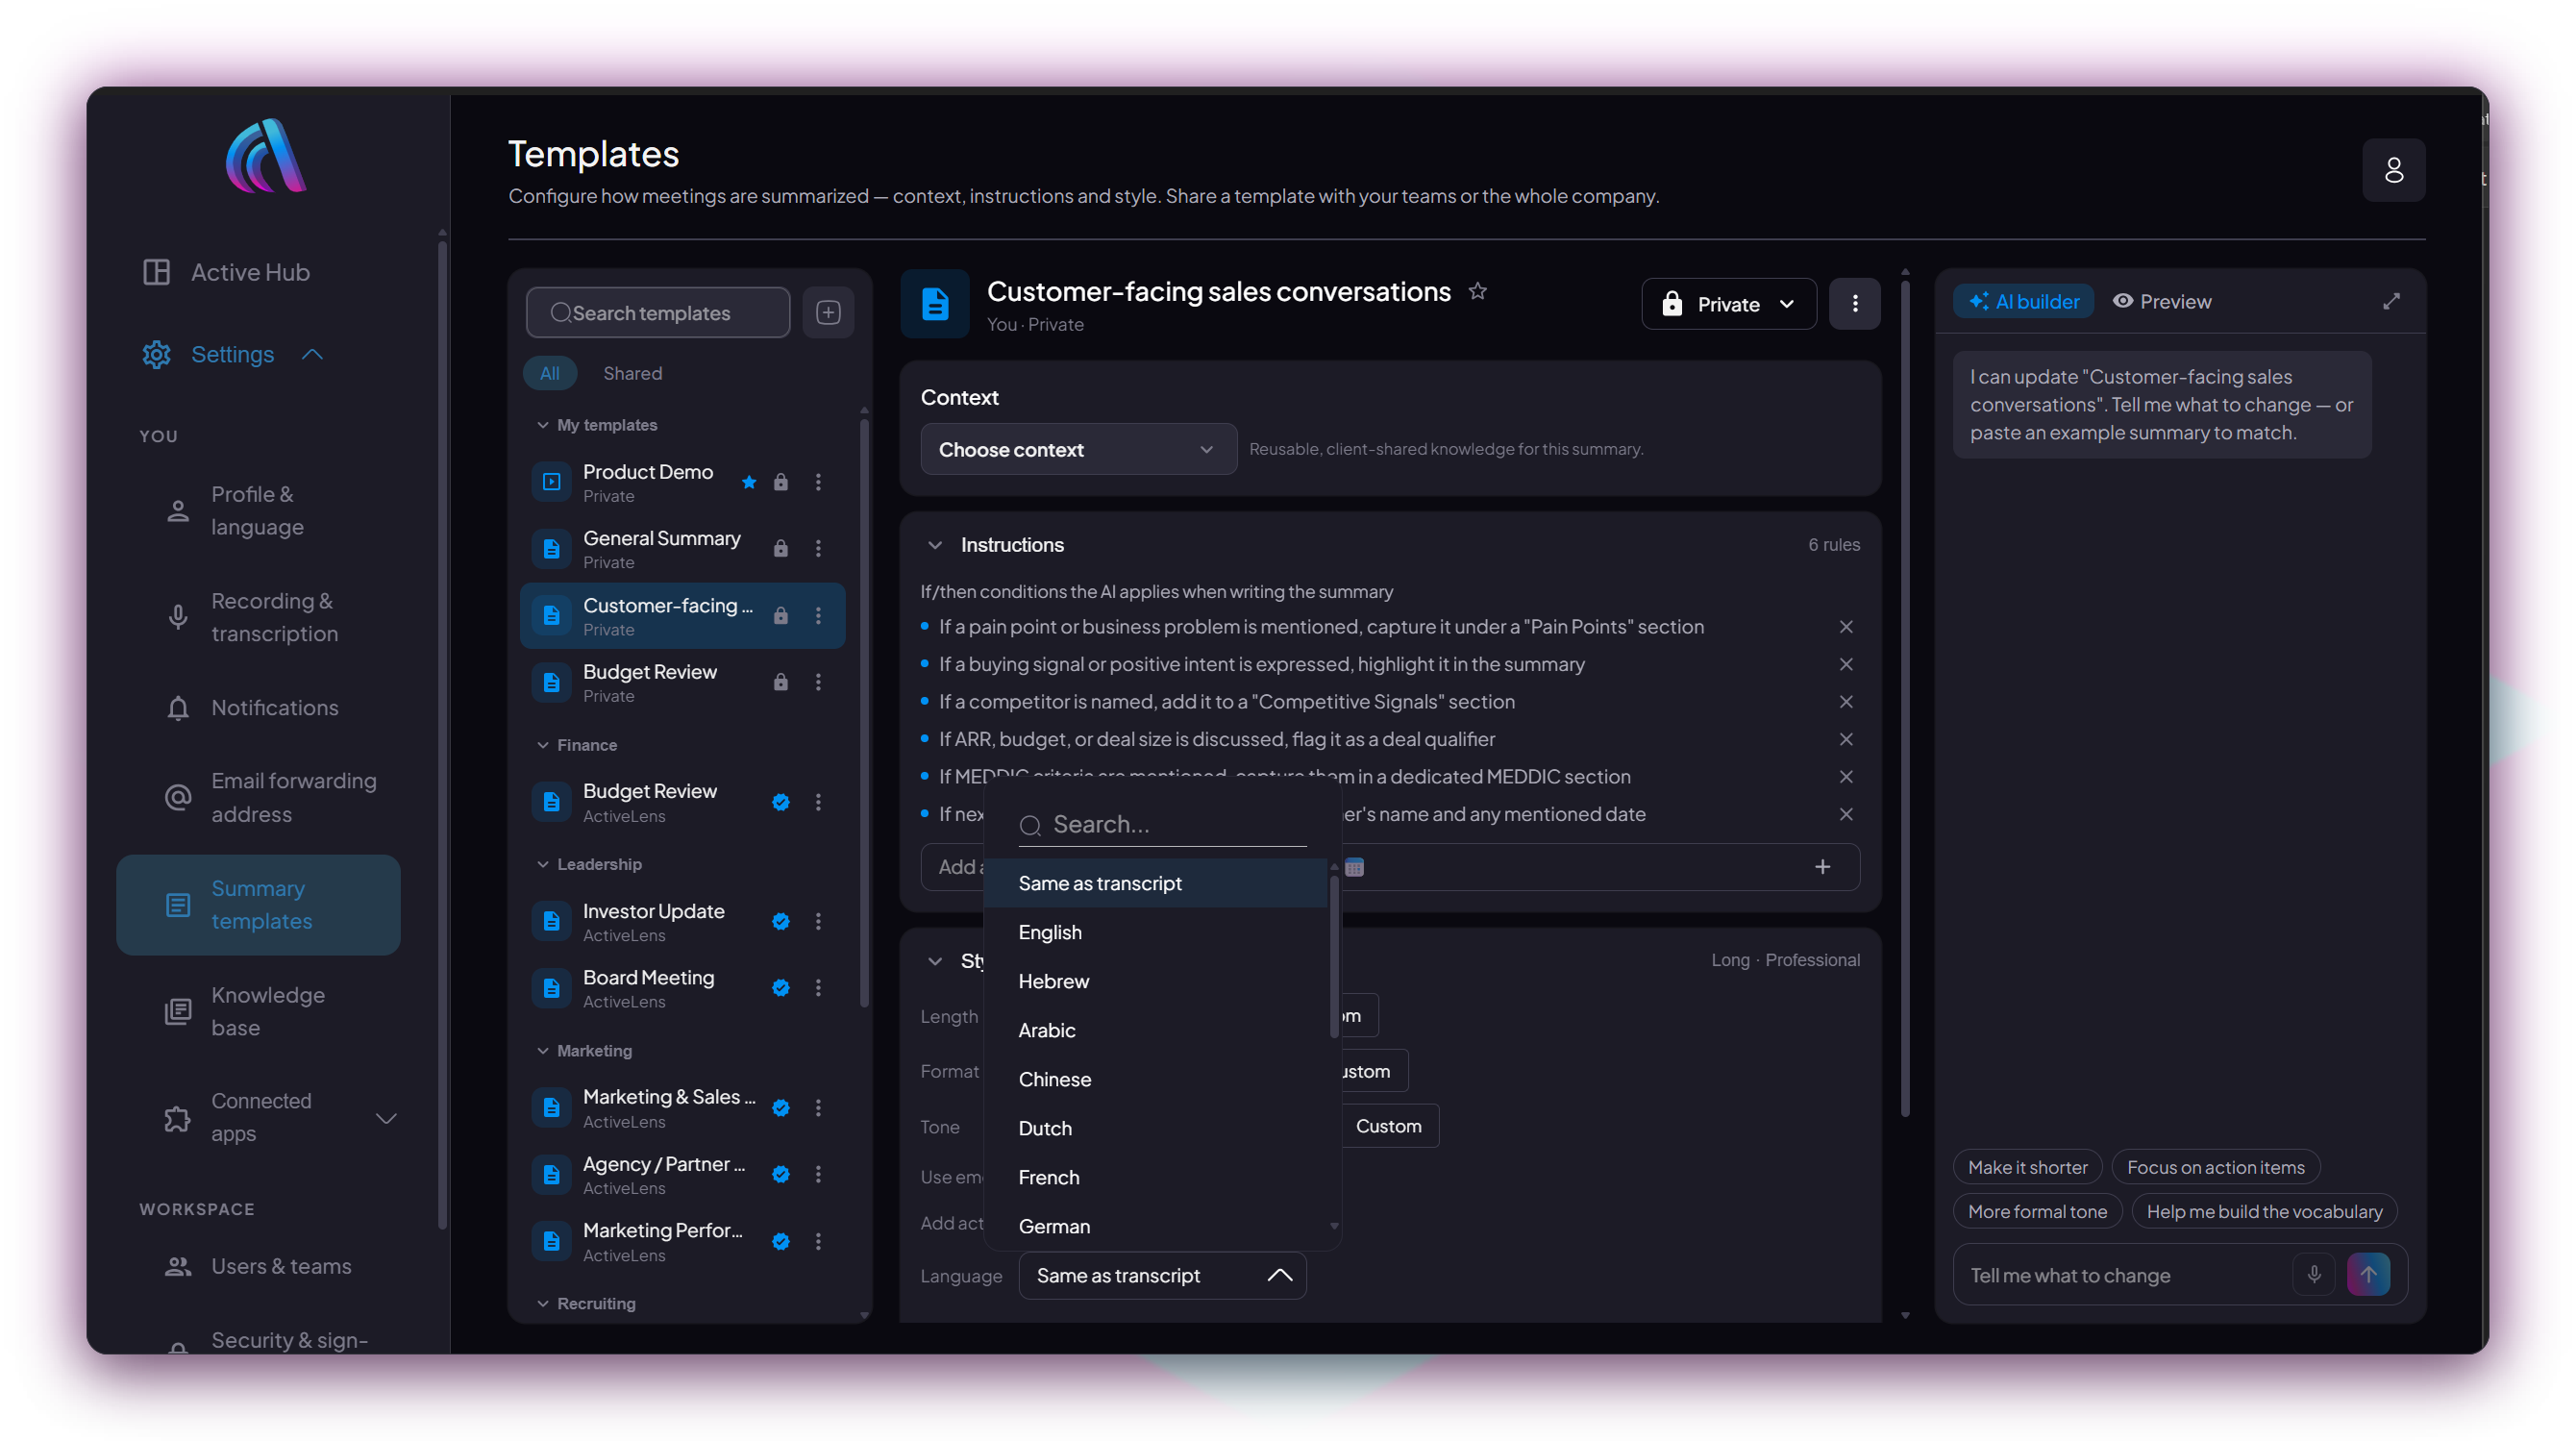Remove the ARR budget deal qualifier rule
Image resolution: width=2576 pixels, height=1441 pixels.
pos(1846,739)
